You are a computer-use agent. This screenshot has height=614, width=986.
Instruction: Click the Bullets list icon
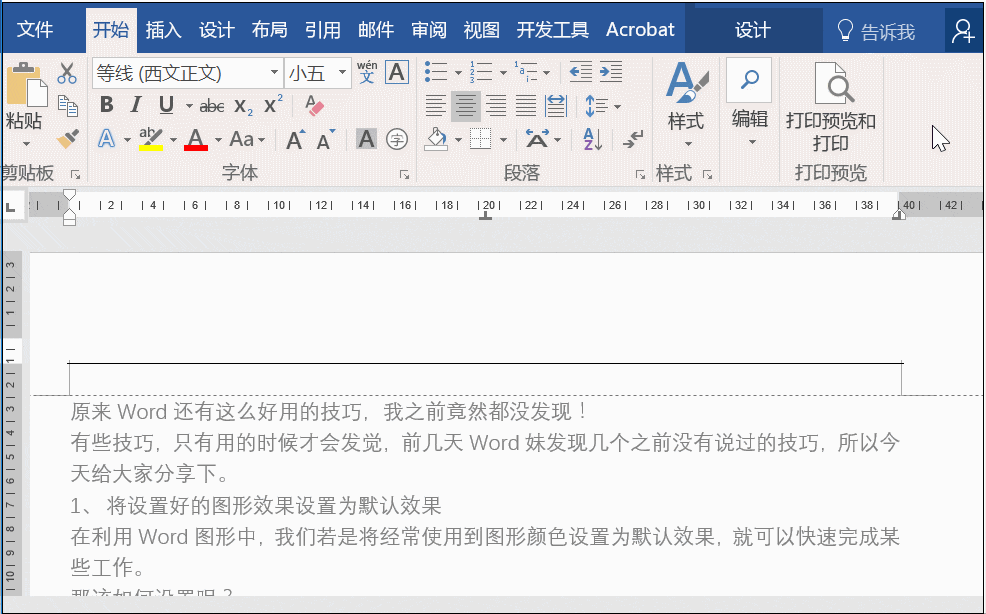pos(436,72)
